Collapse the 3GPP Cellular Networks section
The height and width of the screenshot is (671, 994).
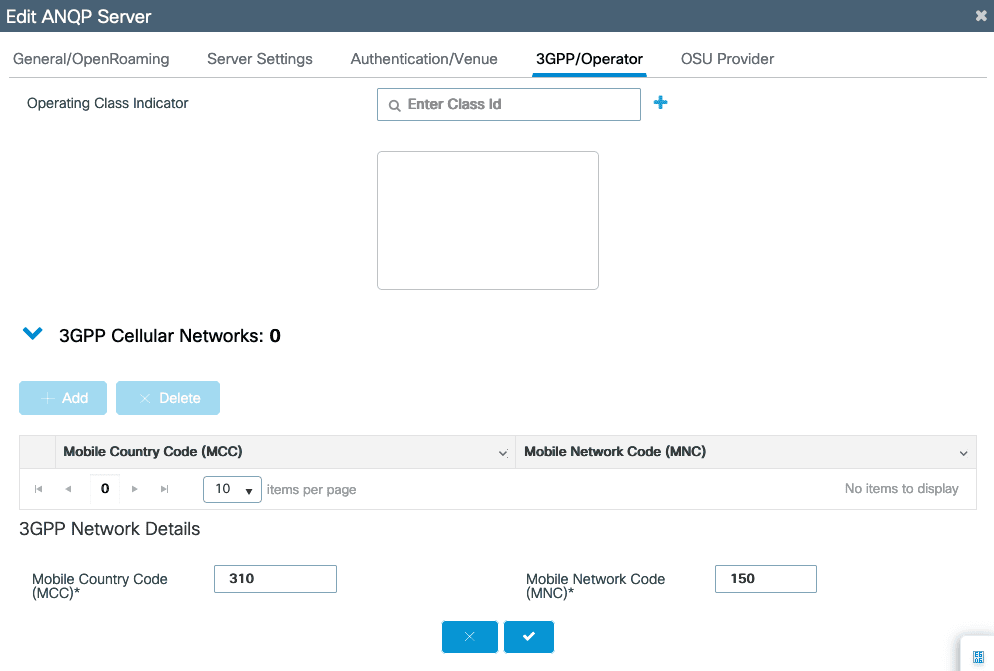(x=33, y=335)
